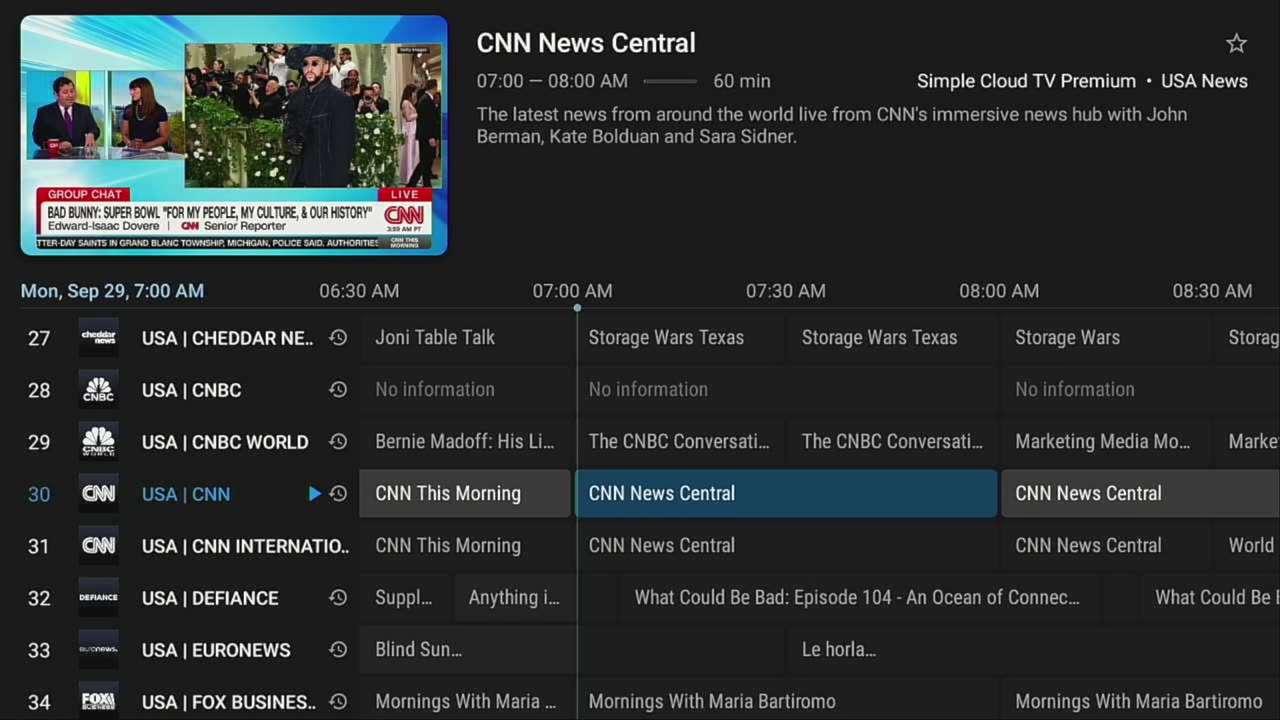This screenshot has width=1280, height=720.
Task: Click the CNN logo on channel 30
Action: coord(98,494)
